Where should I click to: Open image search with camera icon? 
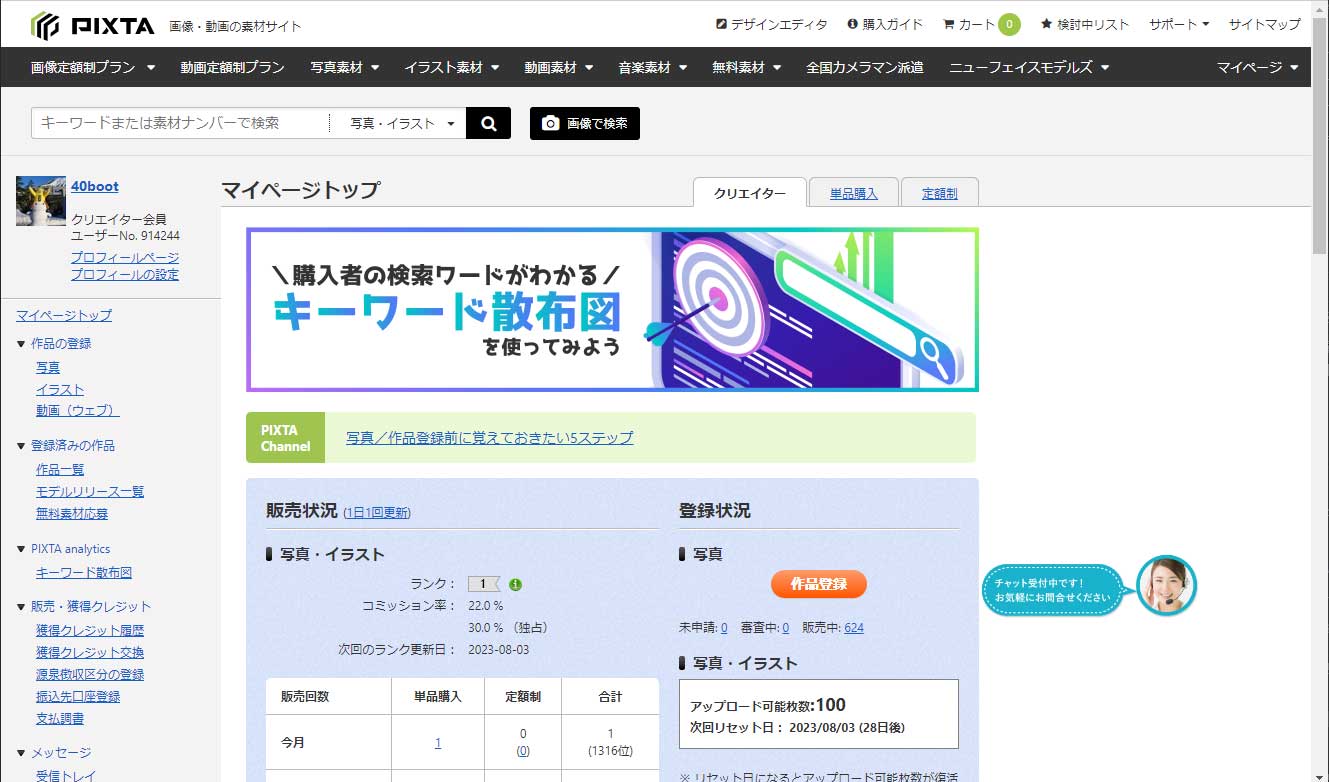click(585, 123)
